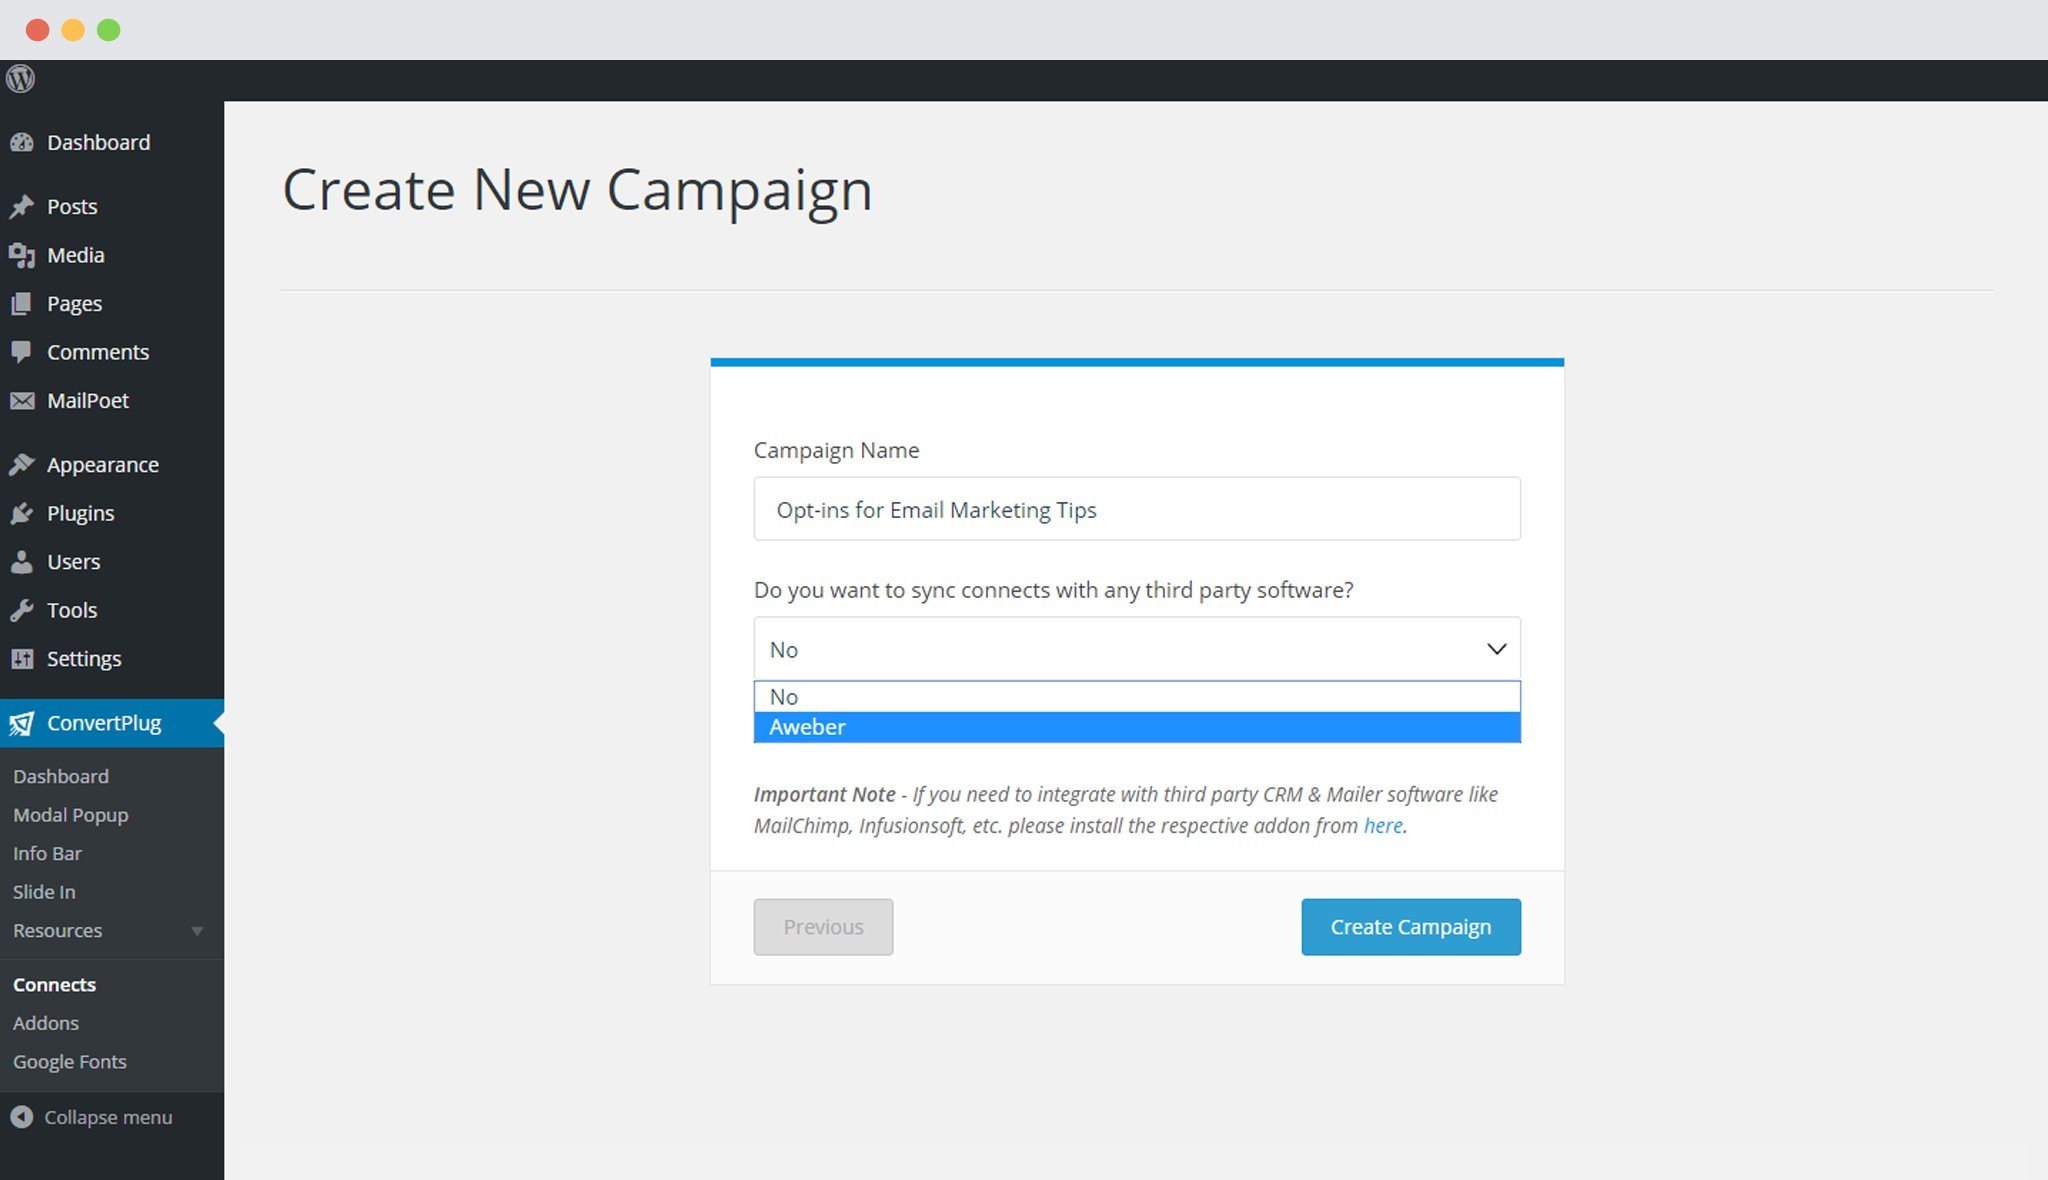The width and height of the screenshot is (2048, 1180).
Task: Choose the No option in the list
Action: [x=1137, y=697]
